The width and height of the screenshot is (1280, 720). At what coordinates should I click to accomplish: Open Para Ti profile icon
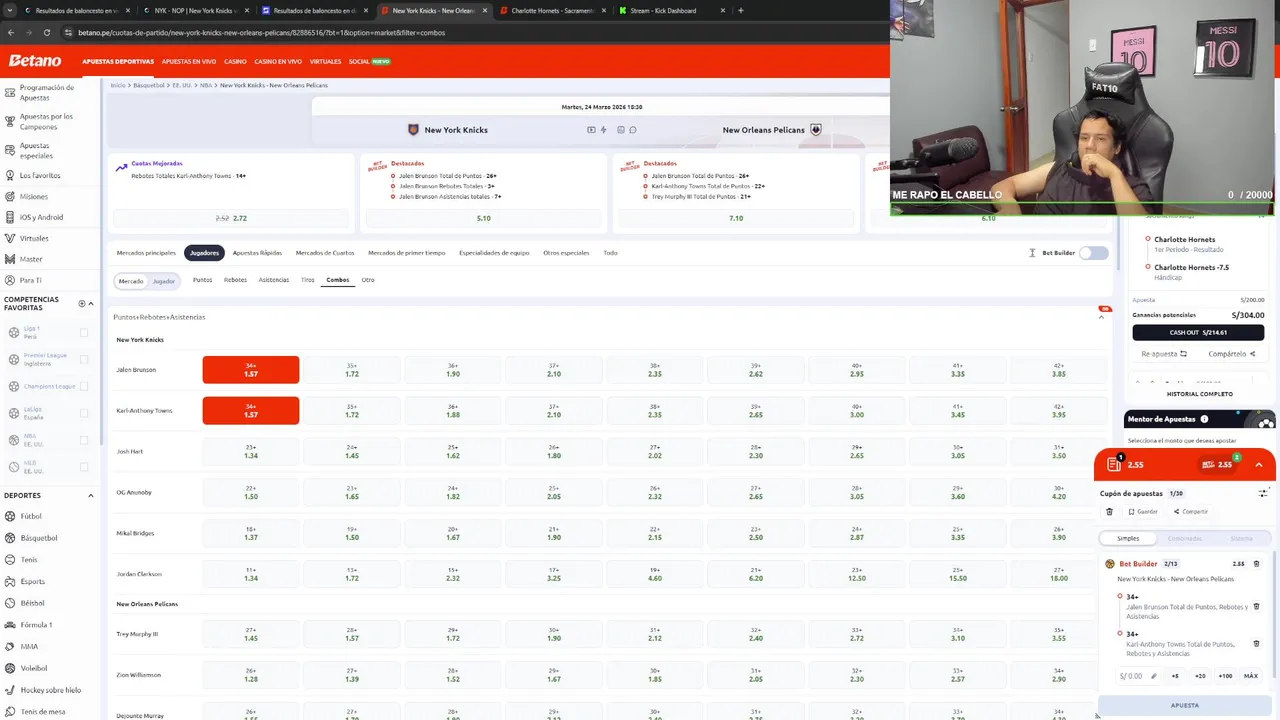pyautogui.click(x=9, y=280)
